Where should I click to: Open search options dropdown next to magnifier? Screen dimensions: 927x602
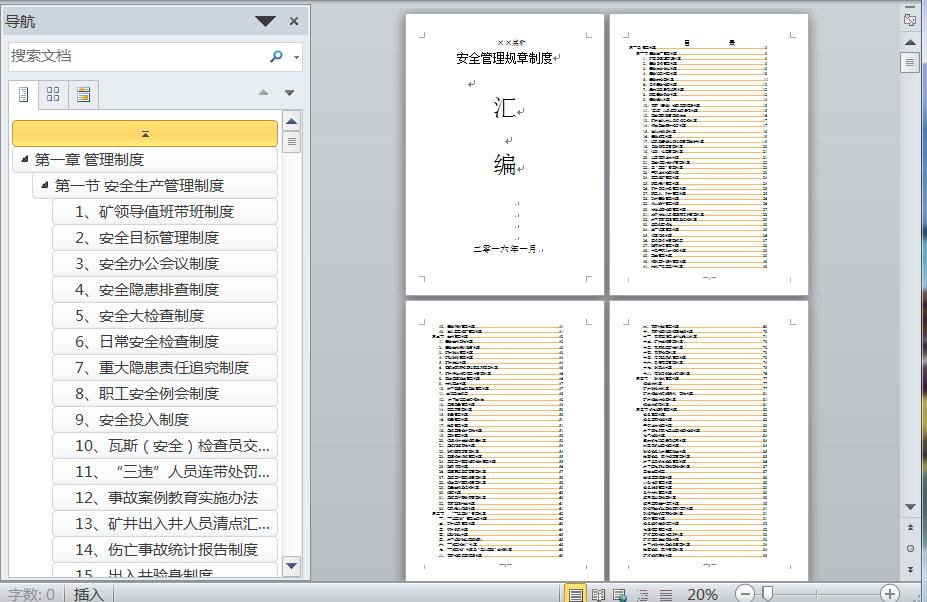pos(296,57)
